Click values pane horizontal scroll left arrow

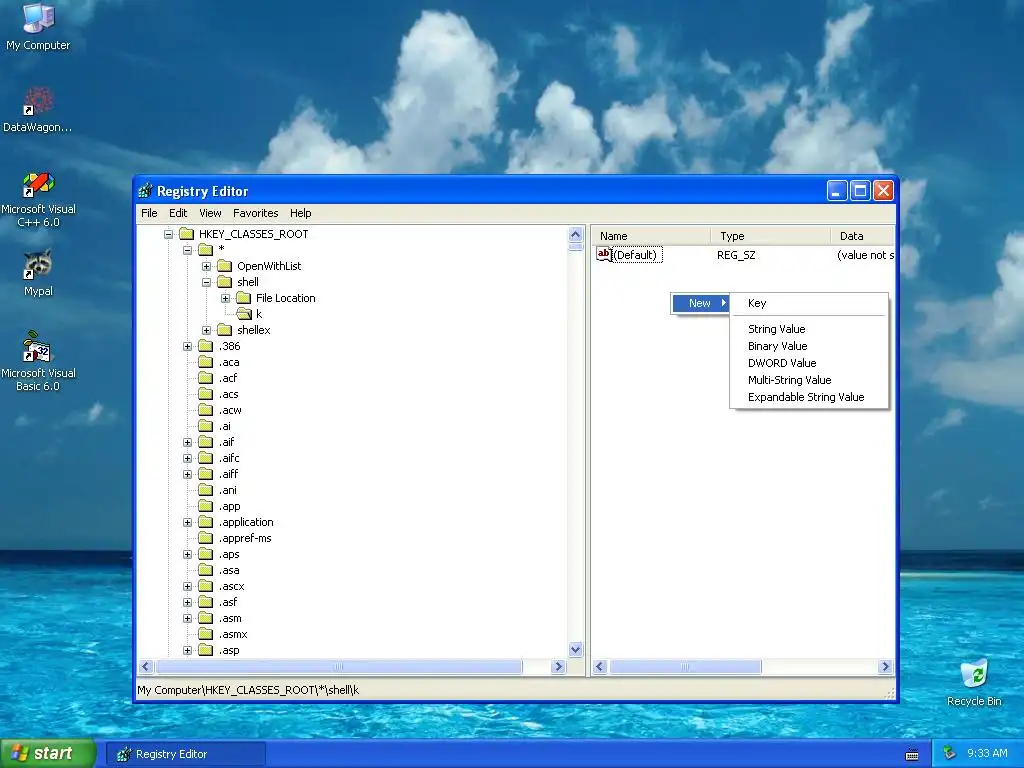coord(600,667)
